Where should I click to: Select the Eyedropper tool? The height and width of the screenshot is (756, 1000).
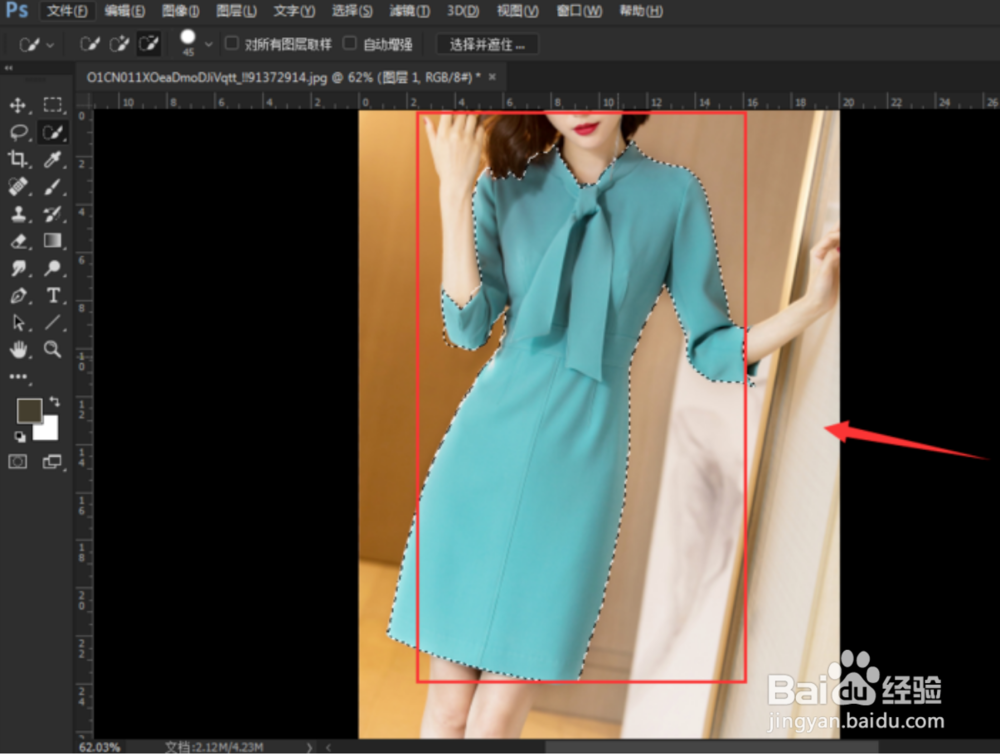tap(52, 159)
